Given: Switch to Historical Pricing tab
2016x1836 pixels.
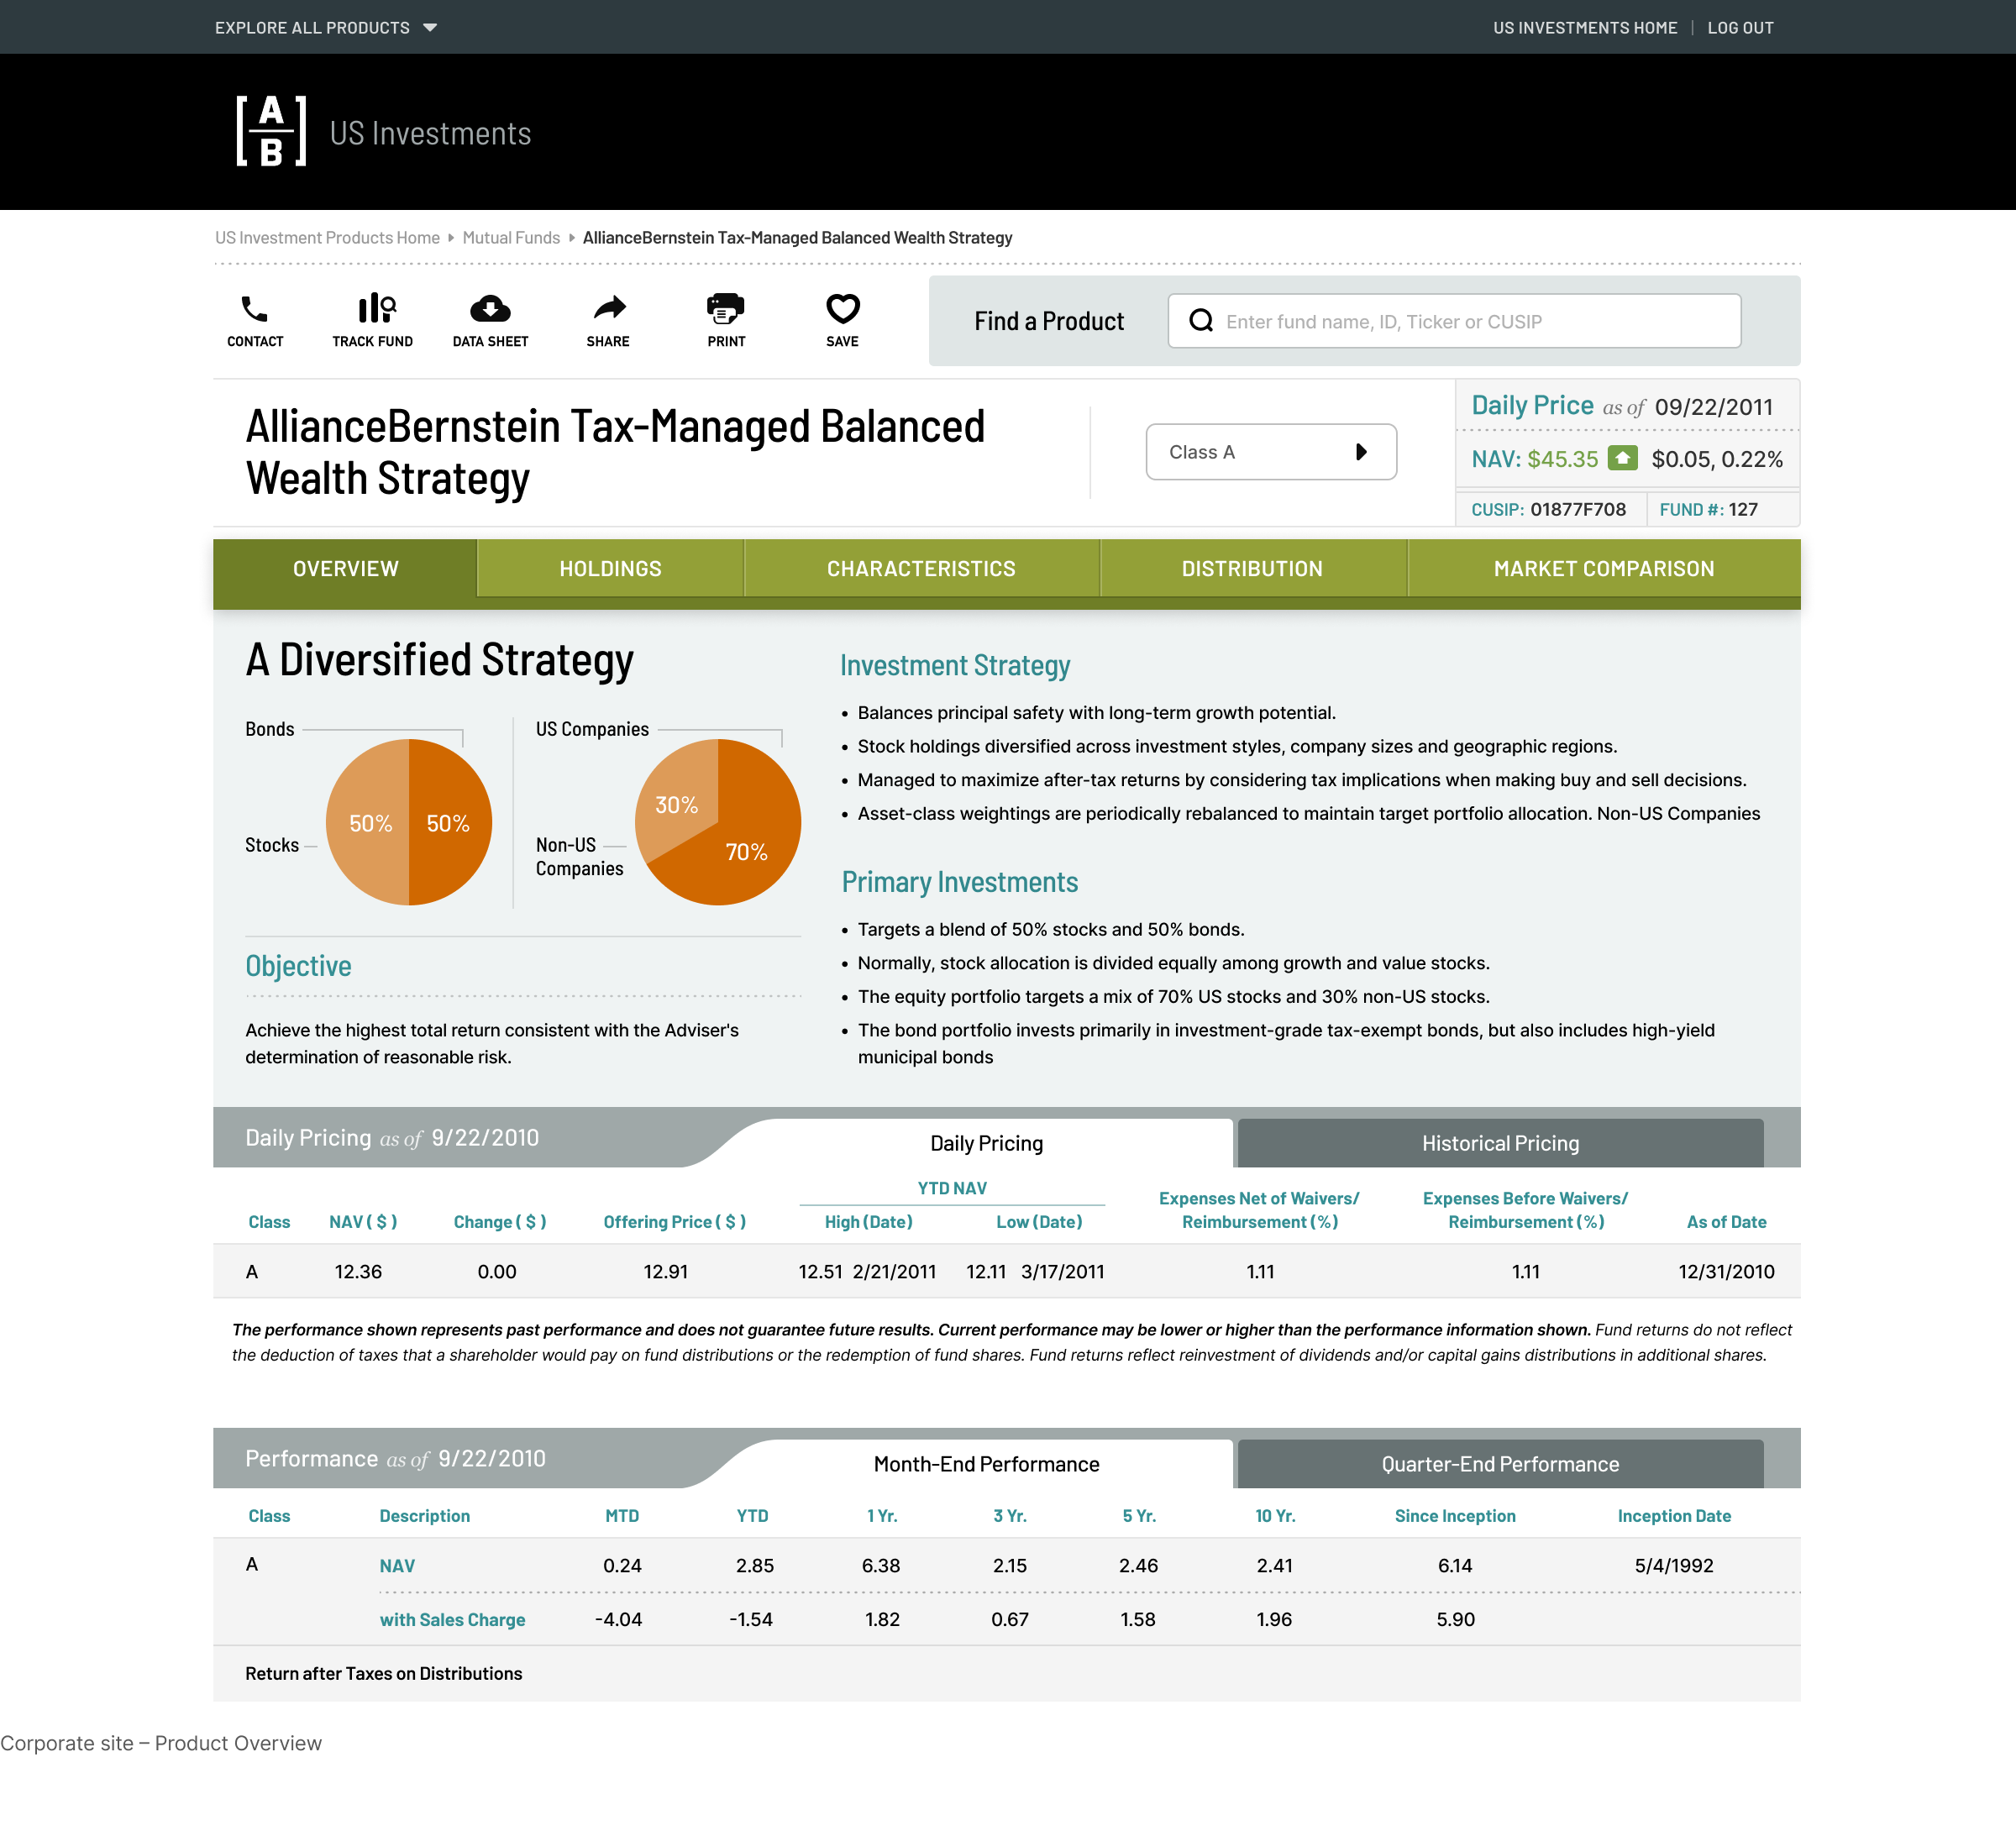Looking at the screenshot, I should pyautogui.click(x=1500, y=1143).
